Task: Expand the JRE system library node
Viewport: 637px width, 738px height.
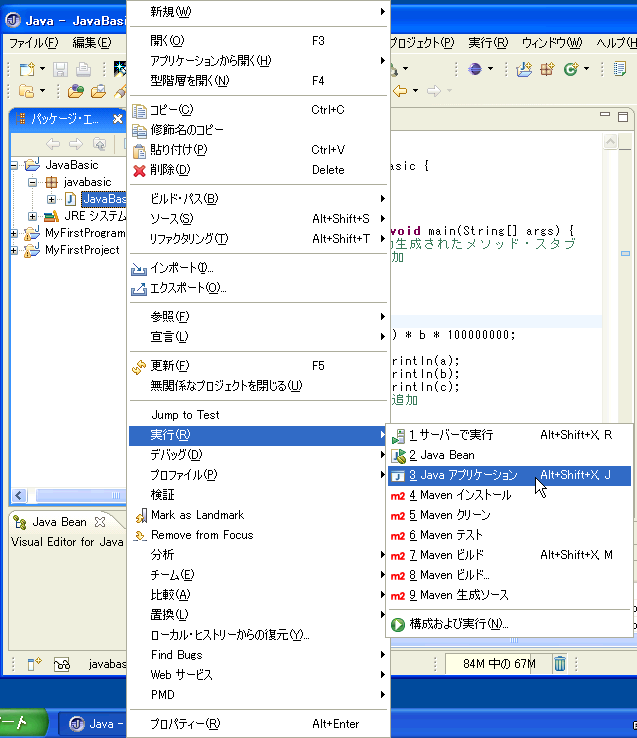Action: [x=33, y=216]
